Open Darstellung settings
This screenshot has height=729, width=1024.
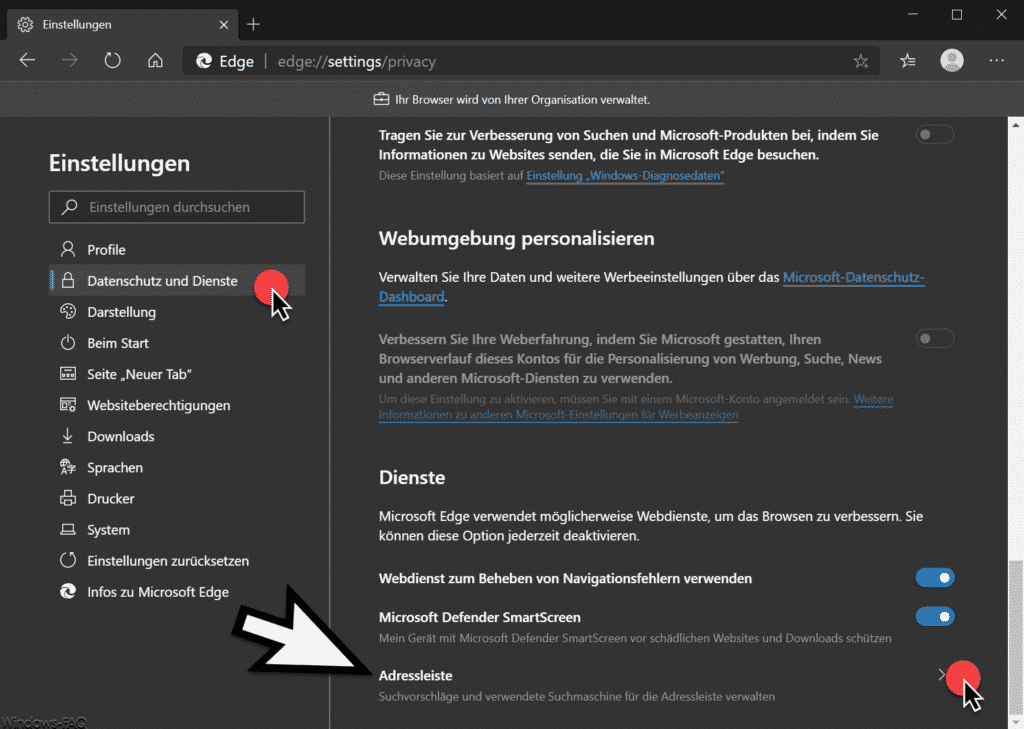176,312
